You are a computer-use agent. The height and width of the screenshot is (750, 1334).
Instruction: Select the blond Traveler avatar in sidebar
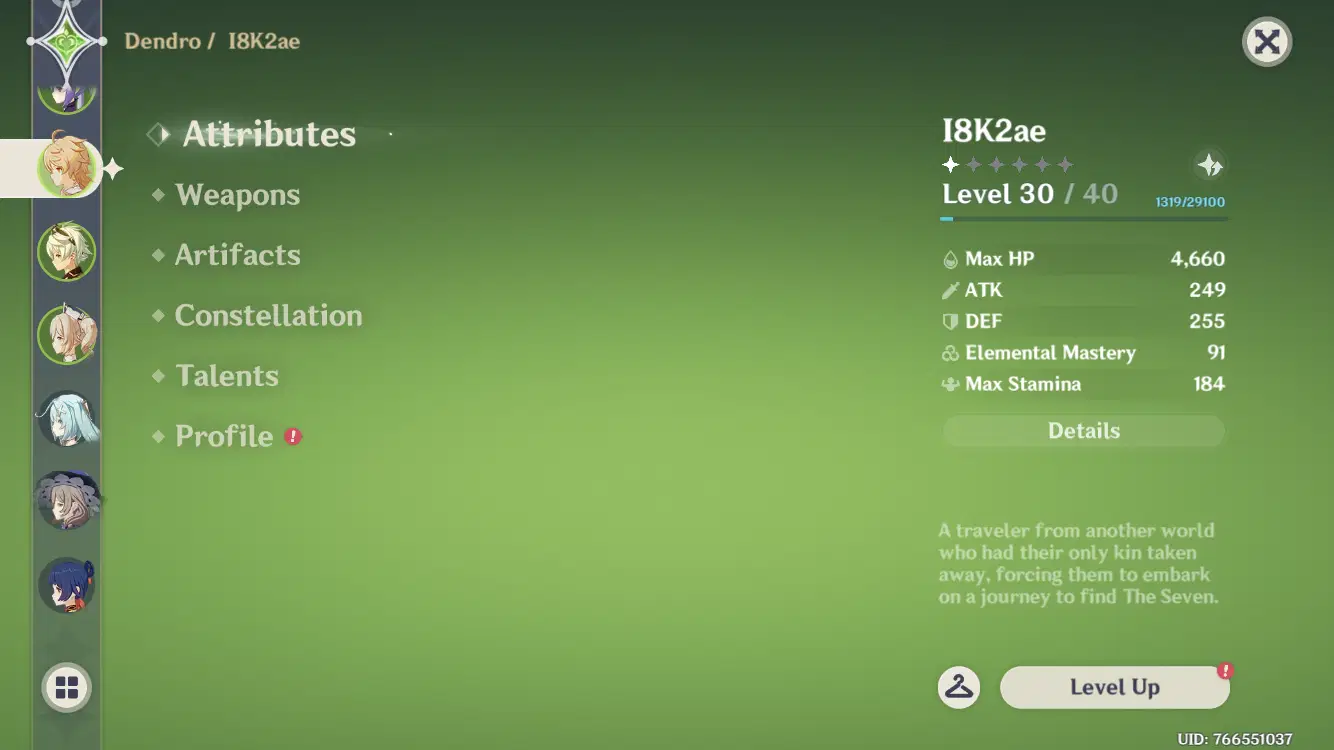(x=68, y=166)
